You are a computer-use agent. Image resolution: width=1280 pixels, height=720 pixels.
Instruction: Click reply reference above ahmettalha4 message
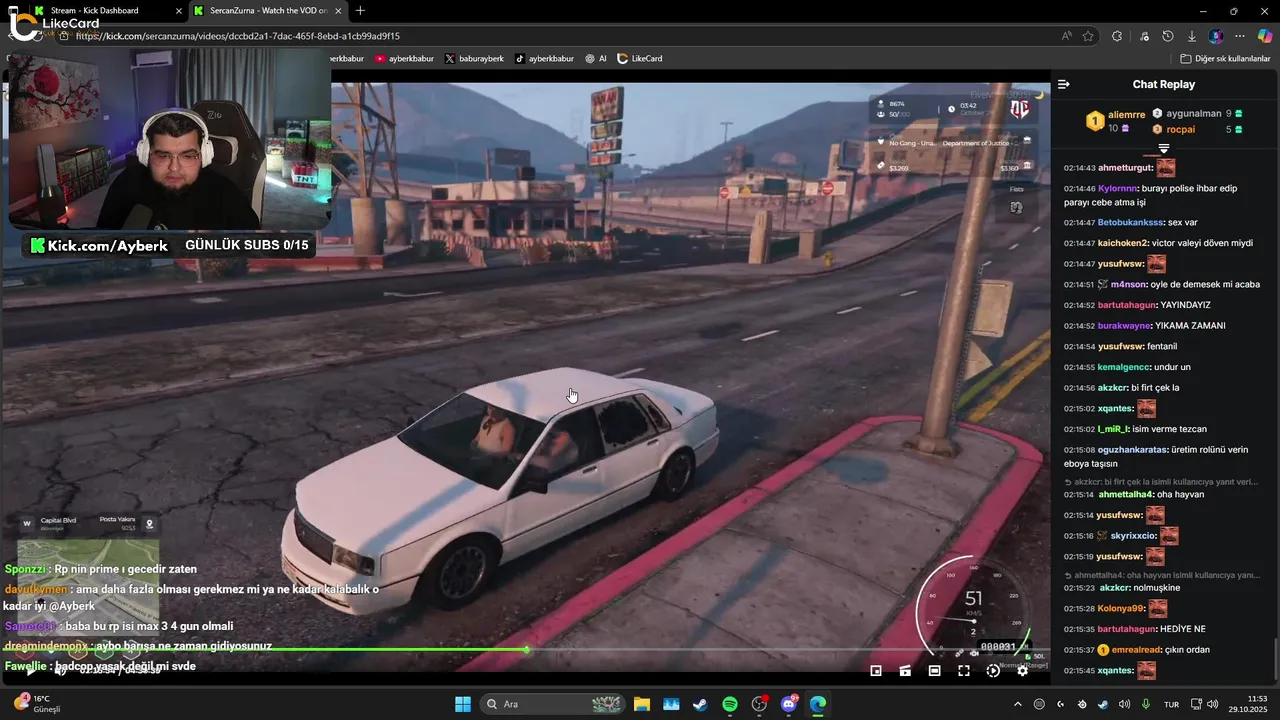click(x=1161, y=481)
